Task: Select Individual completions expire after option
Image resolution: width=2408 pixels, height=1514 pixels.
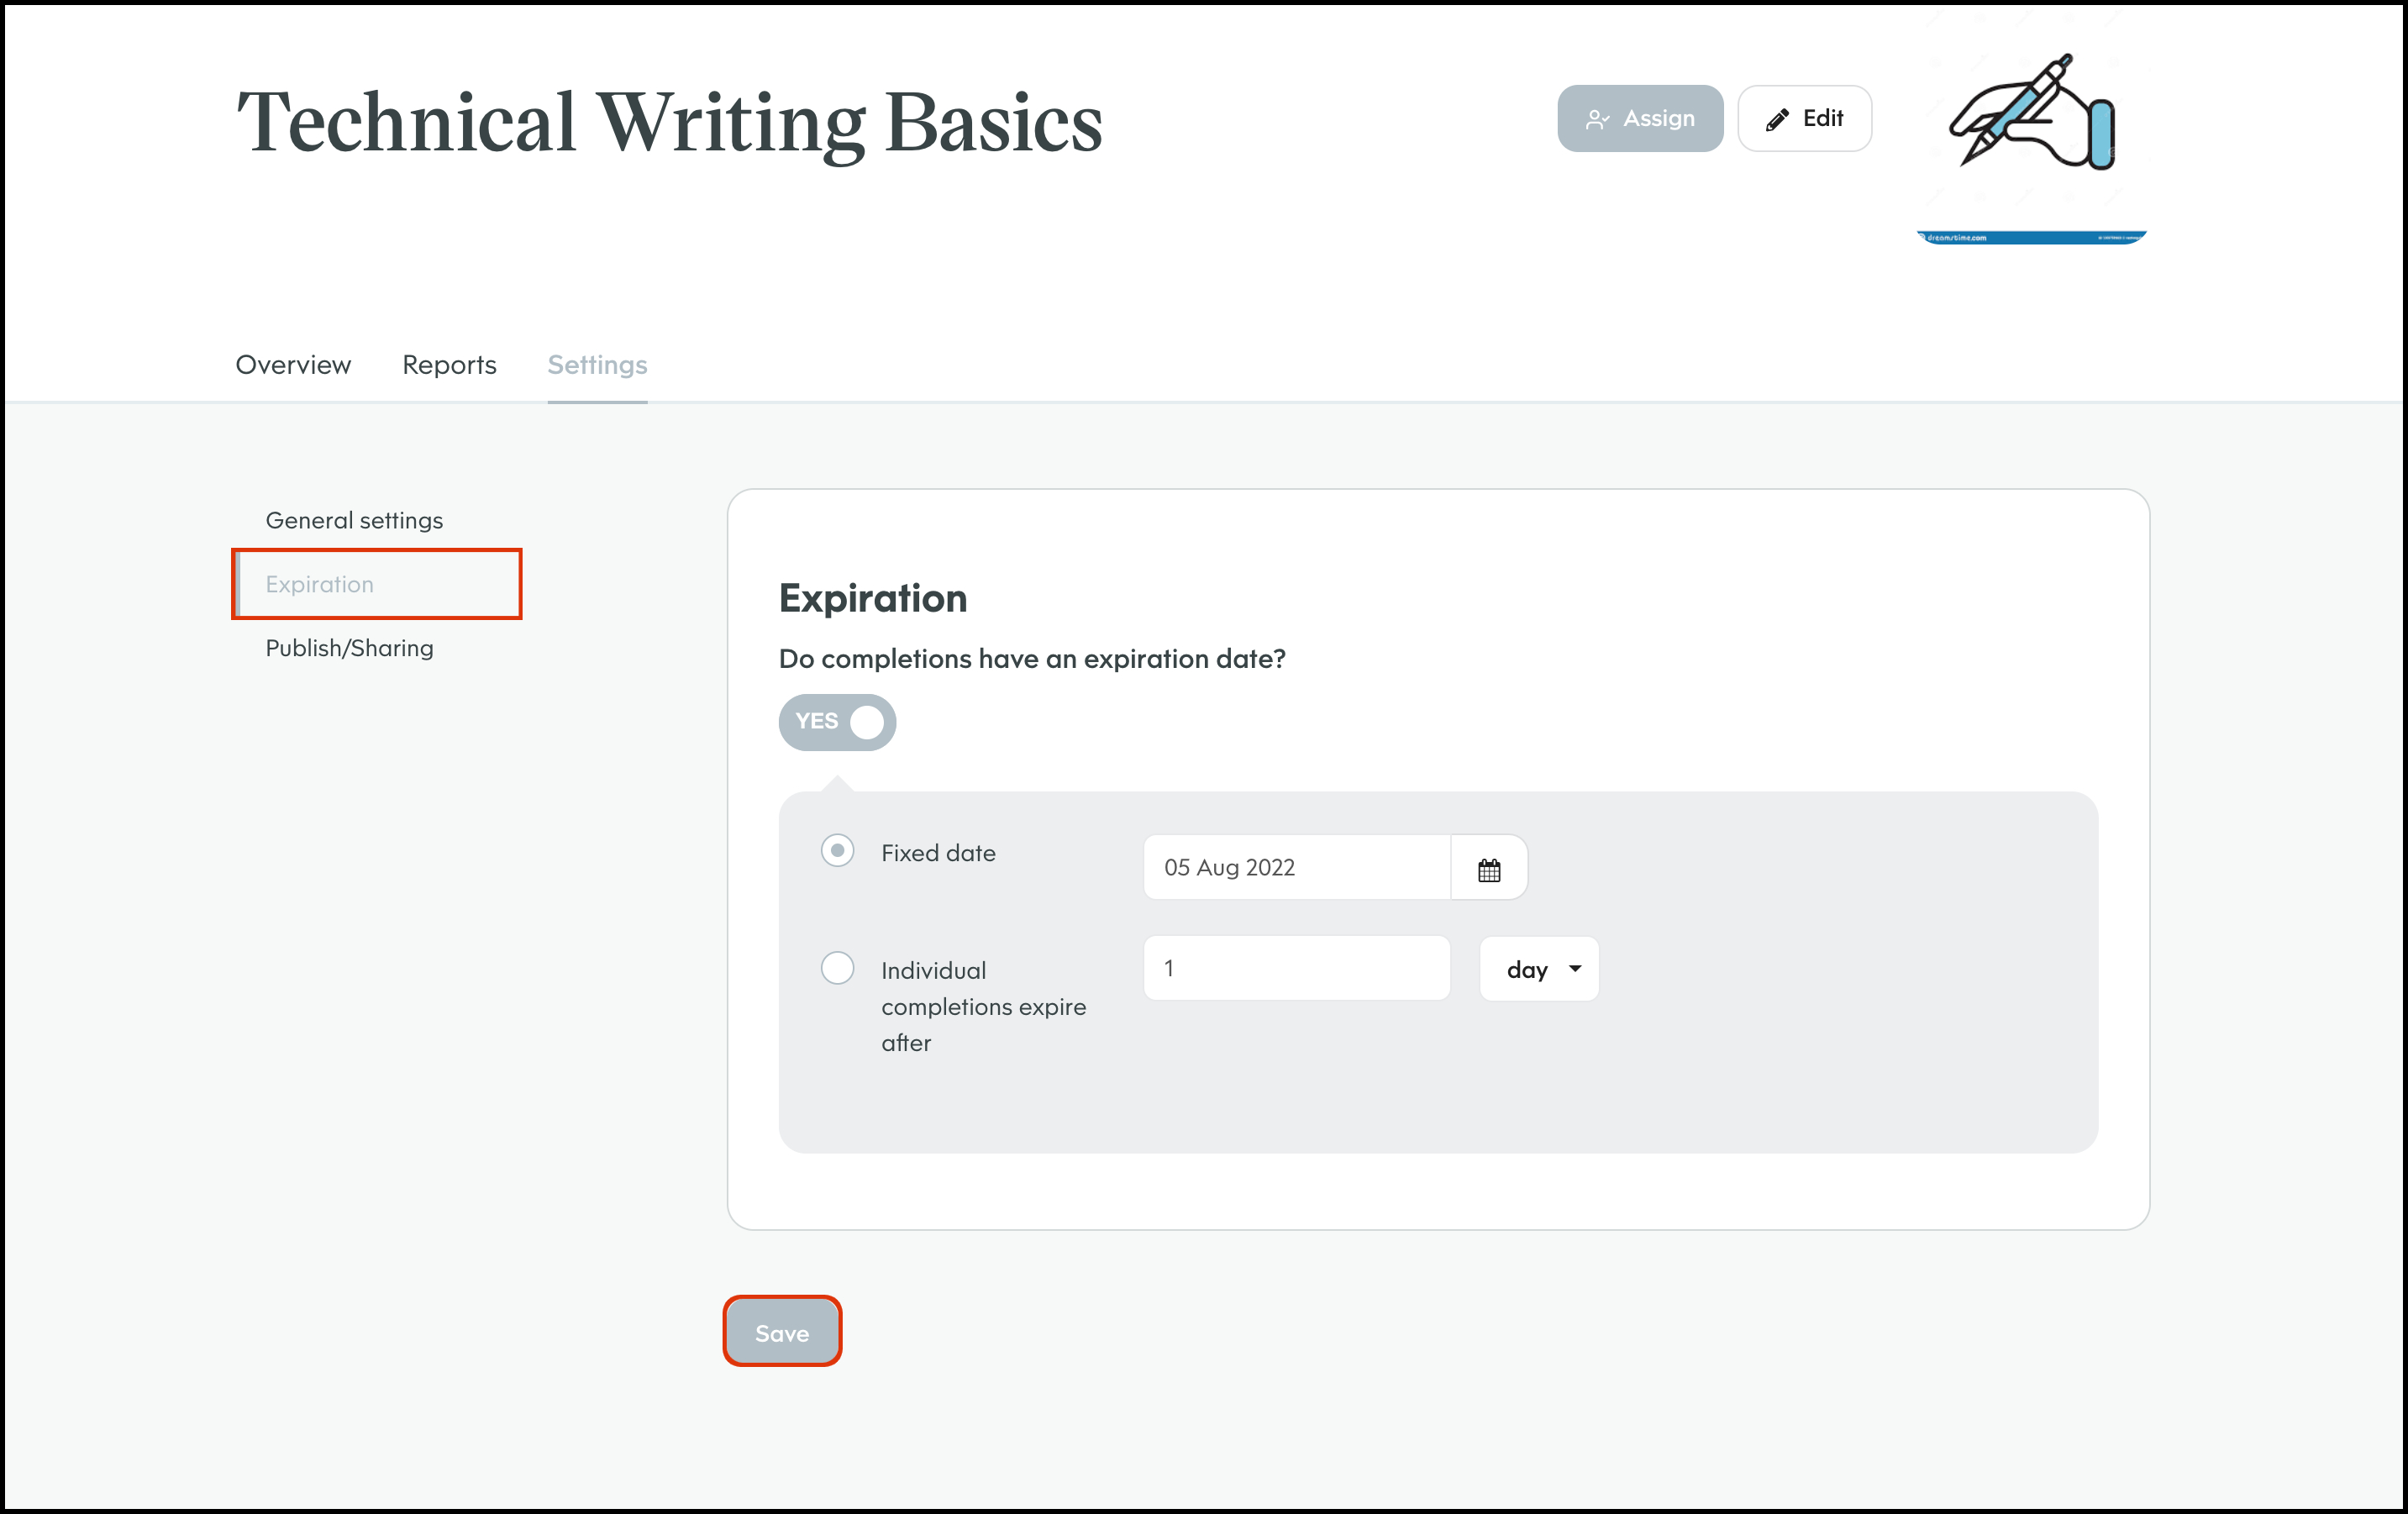Action: click(x=837, y=968)
